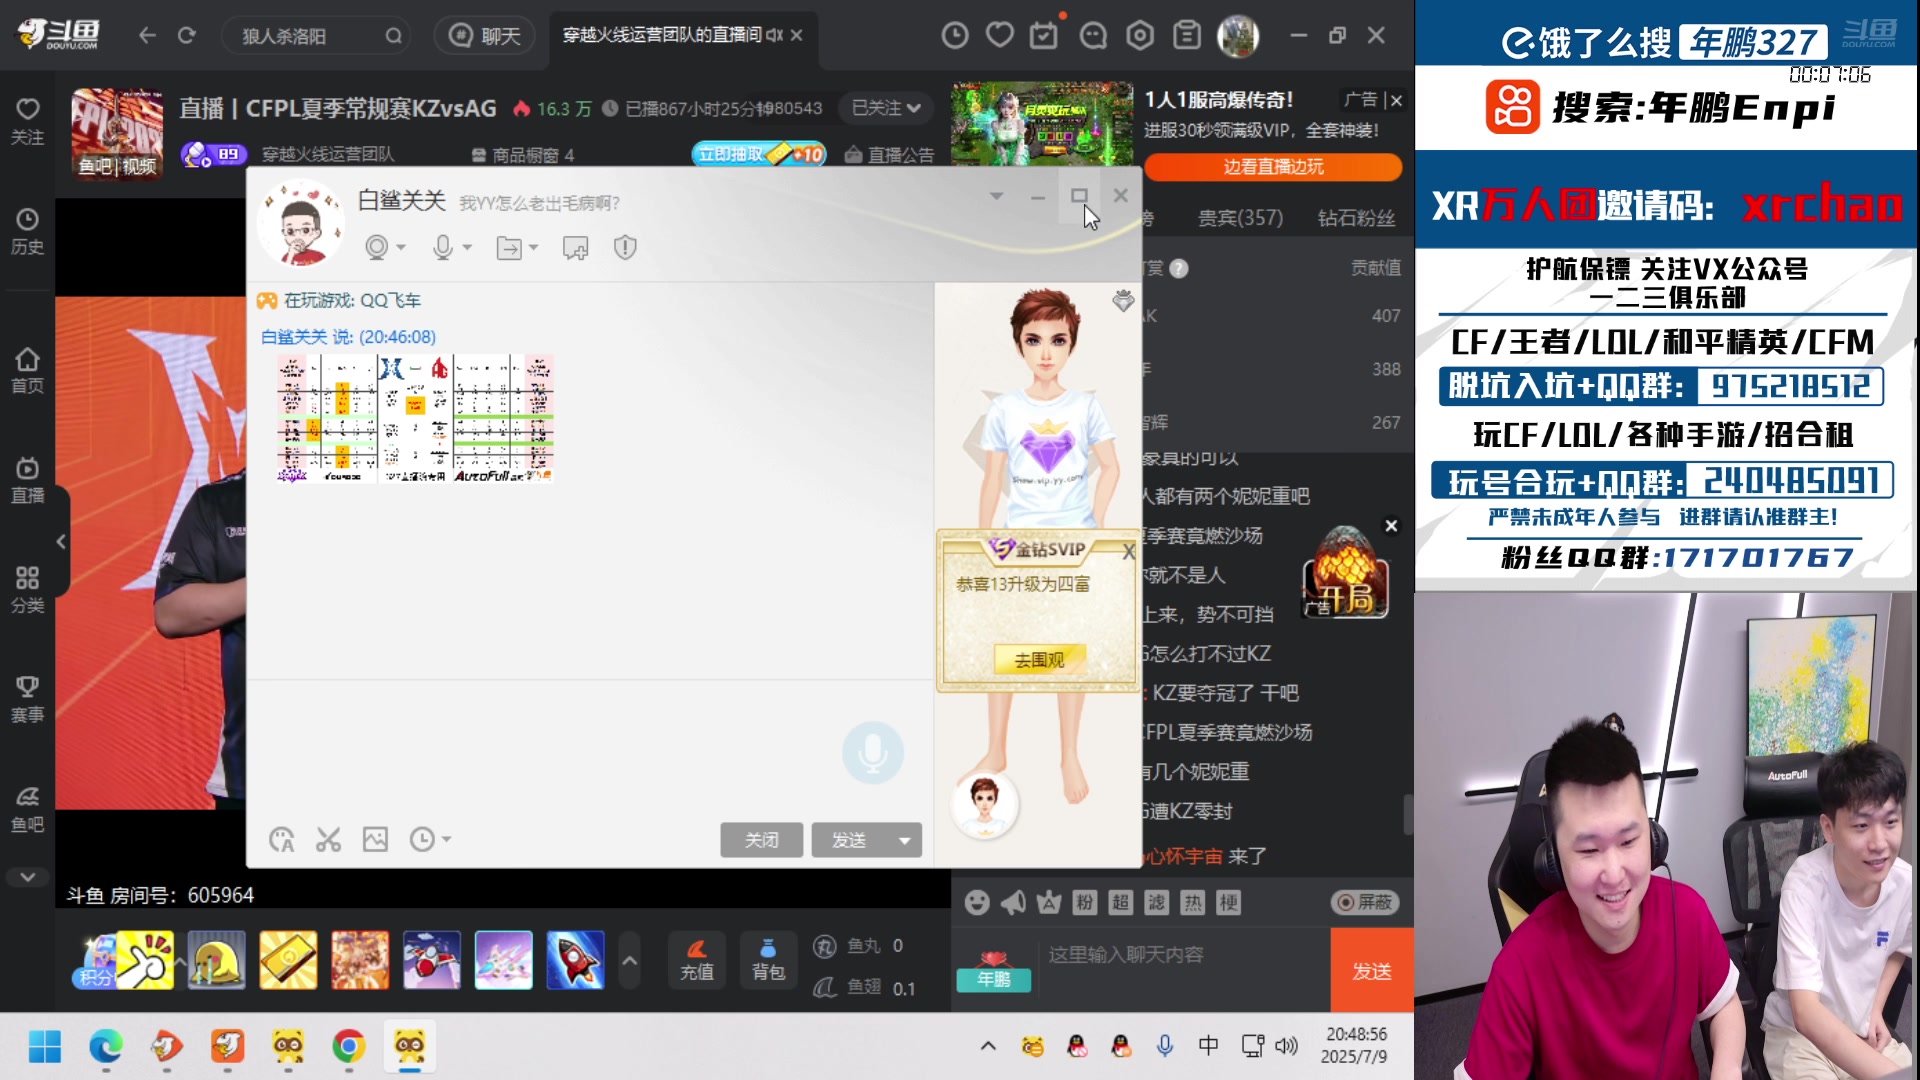Open the hexagon settings icon in top bar
This screenshot has height=1080, width=1920.
(x=1140, y=36)
